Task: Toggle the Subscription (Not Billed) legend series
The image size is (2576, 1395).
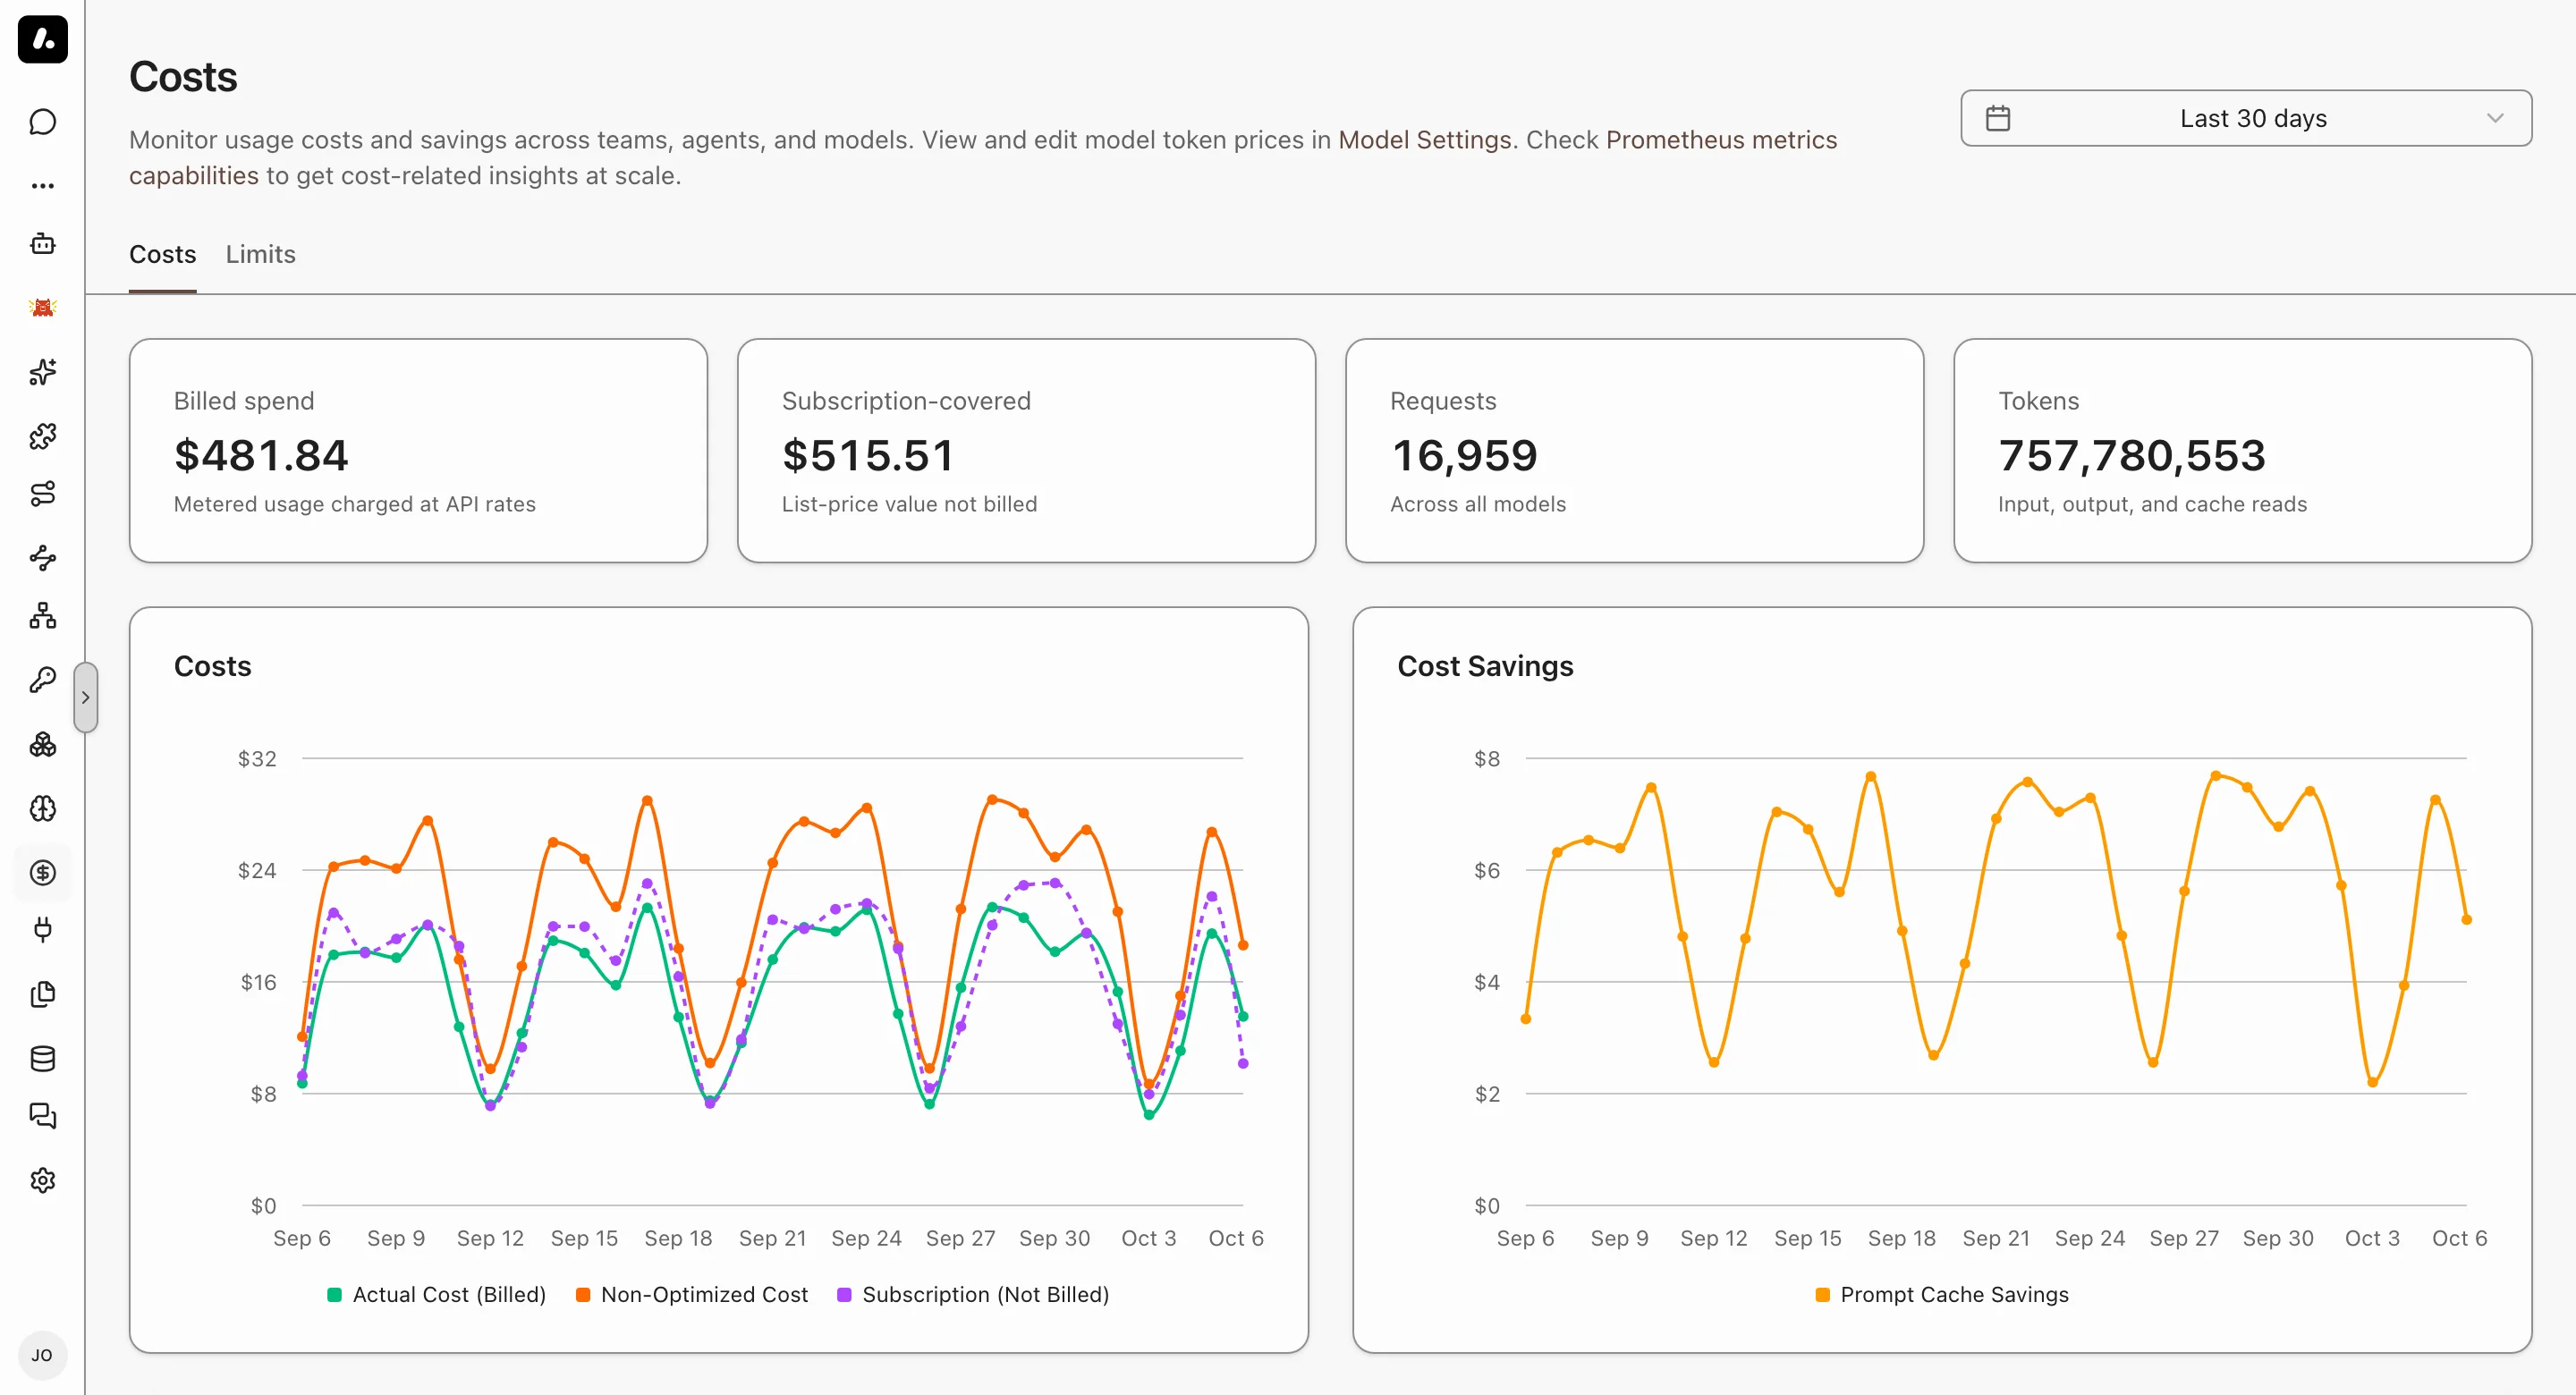Action: (x=973, y=1294)
